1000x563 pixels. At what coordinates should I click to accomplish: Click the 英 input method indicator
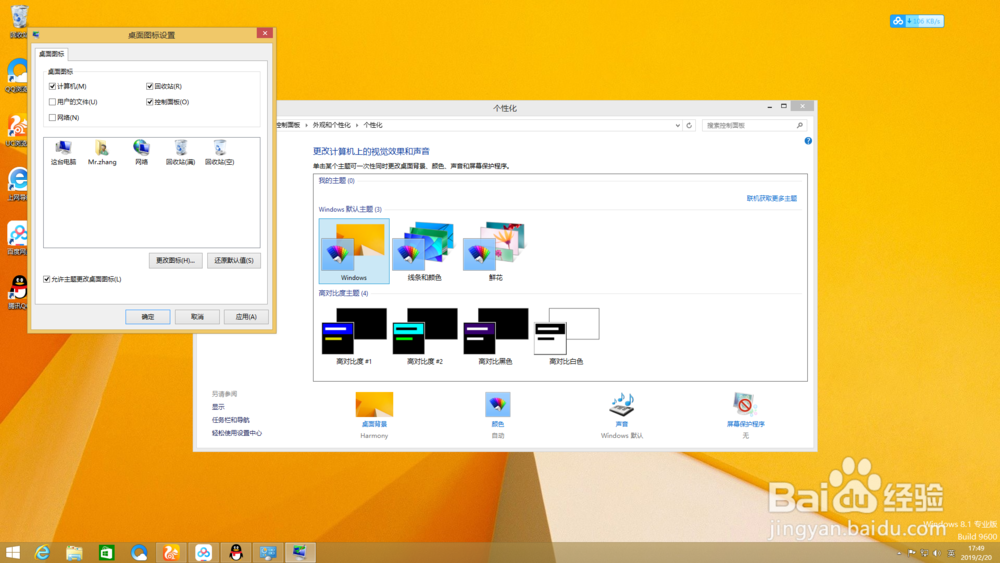[x=951, y=553]
